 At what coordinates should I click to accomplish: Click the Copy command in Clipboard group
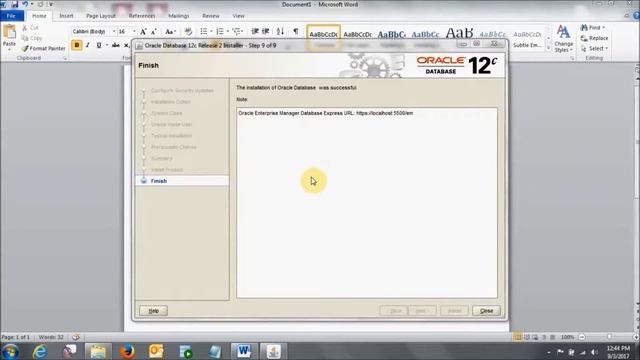[32, 38]
